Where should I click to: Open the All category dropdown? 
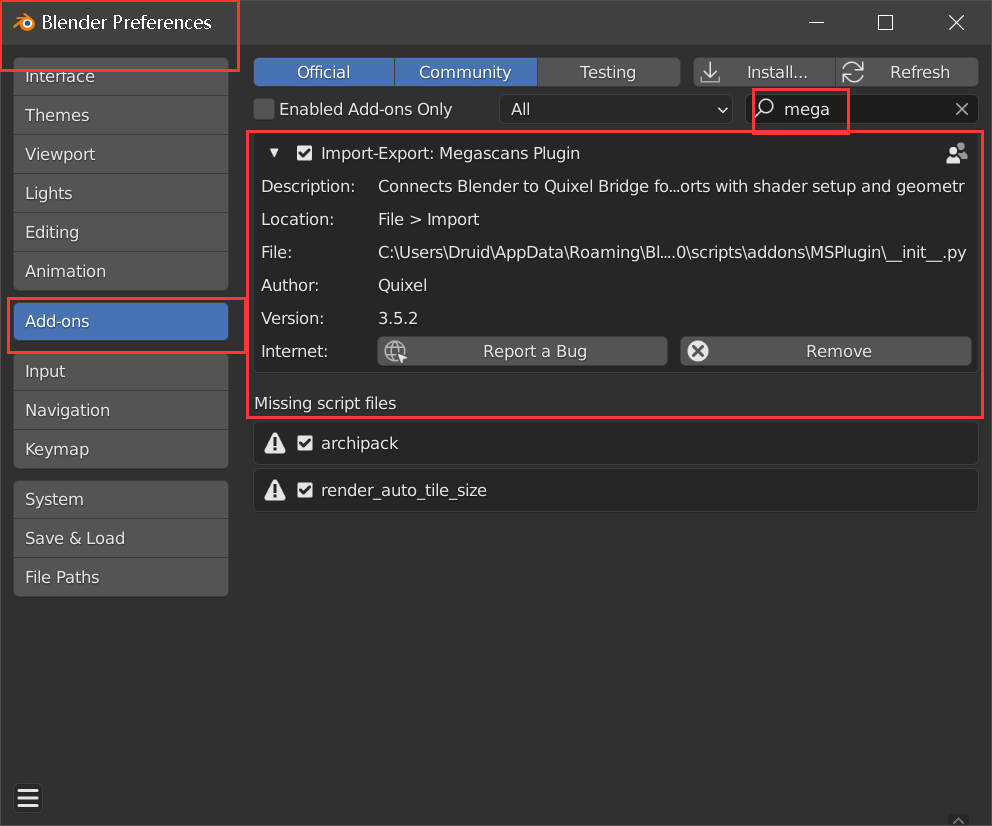616,109
